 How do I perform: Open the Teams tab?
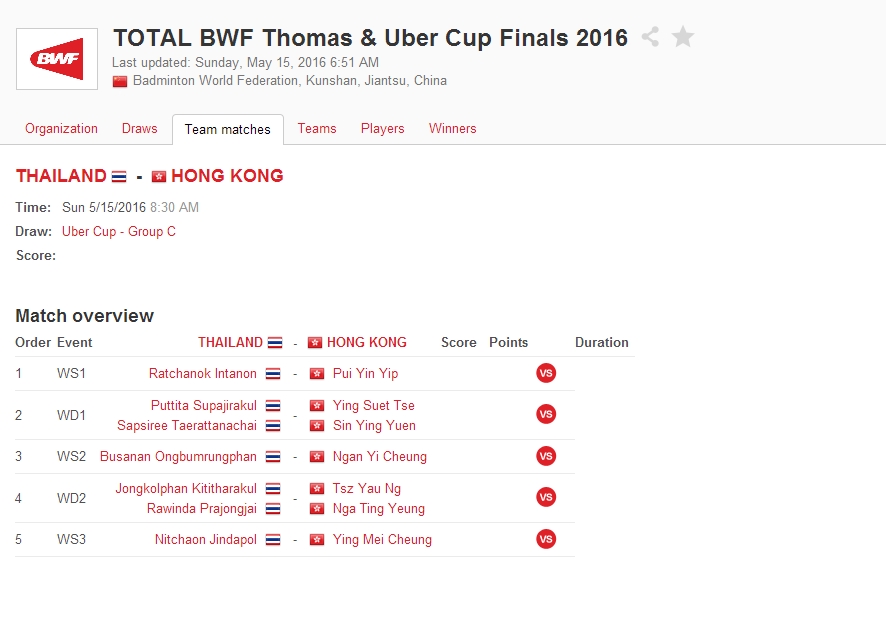coord(317,128)
